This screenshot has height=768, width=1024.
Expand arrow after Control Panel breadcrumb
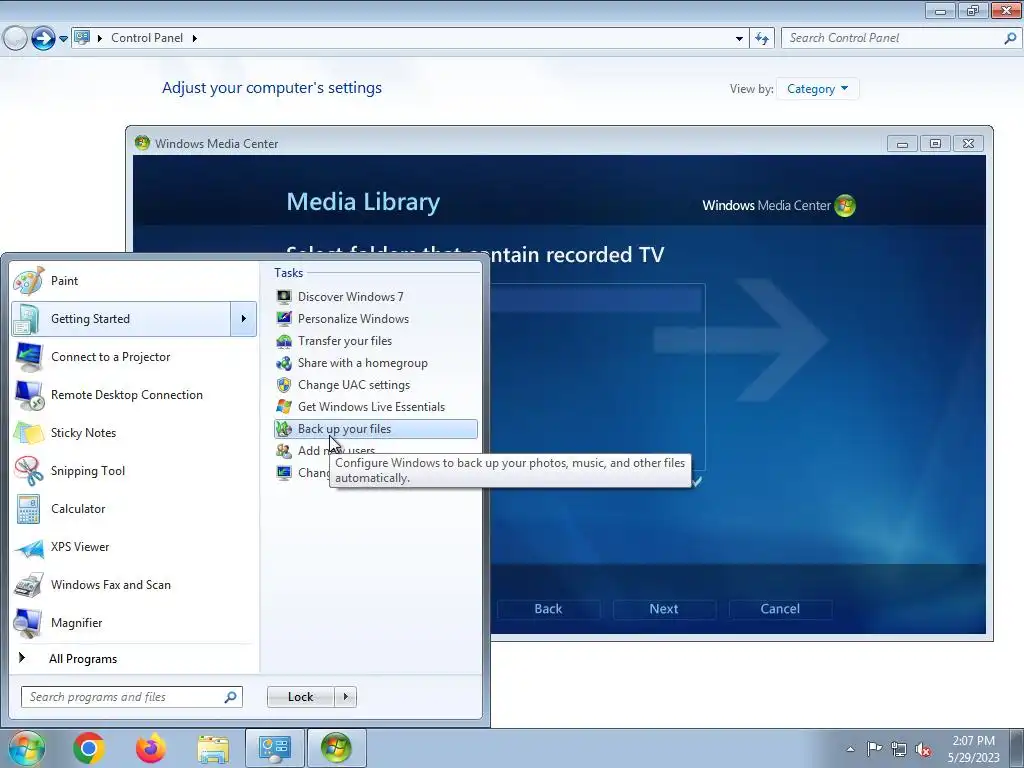click(195, 38)
